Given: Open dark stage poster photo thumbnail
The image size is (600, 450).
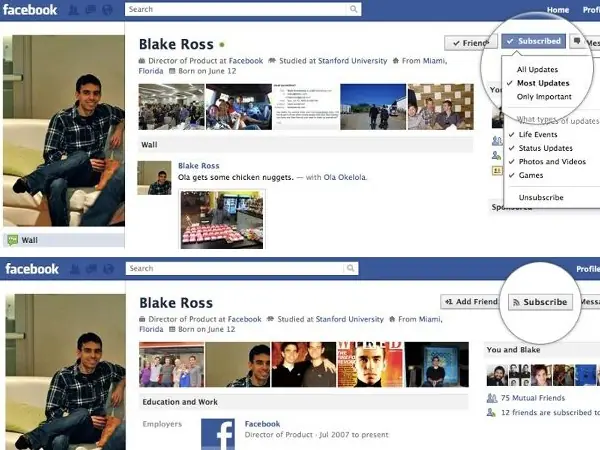Looking at the screenshot, I should point(437,365).
